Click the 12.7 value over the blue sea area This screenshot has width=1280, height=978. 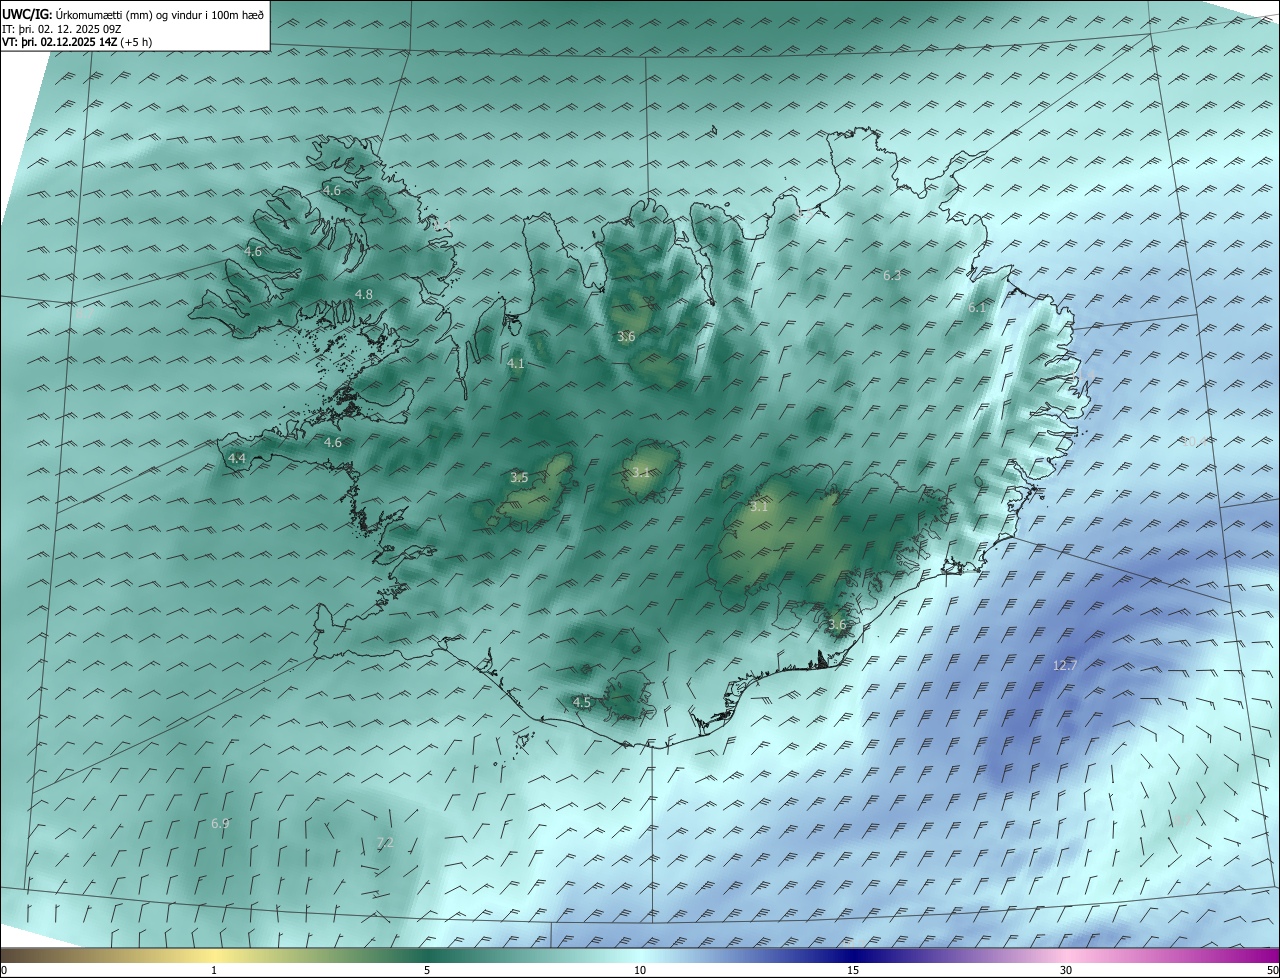1065,666
